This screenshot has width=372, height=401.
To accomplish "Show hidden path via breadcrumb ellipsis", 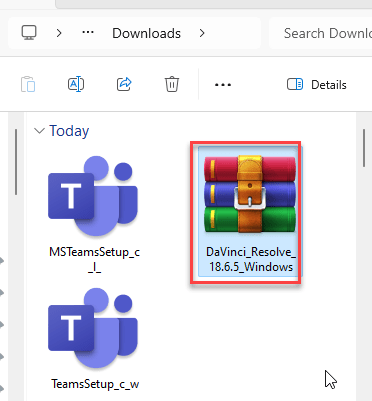I will pos(88,33).
